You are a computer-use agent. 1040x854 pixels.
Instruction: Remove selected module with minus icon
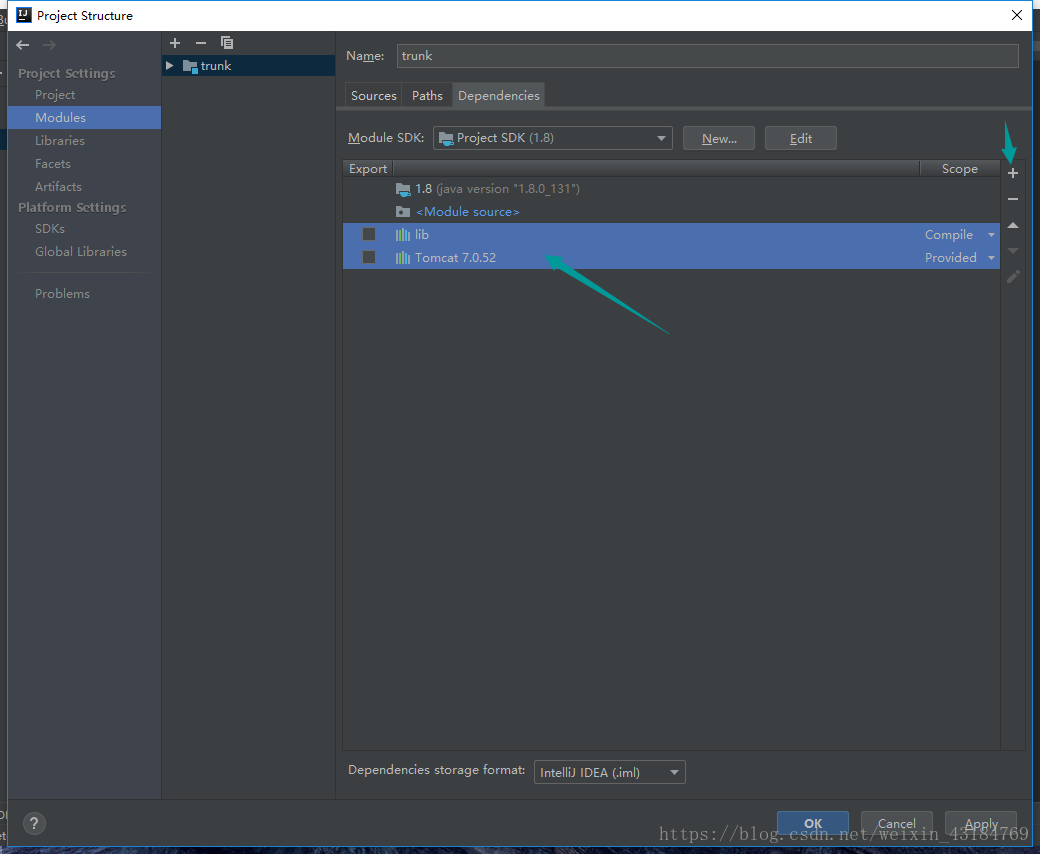point(201,43)
